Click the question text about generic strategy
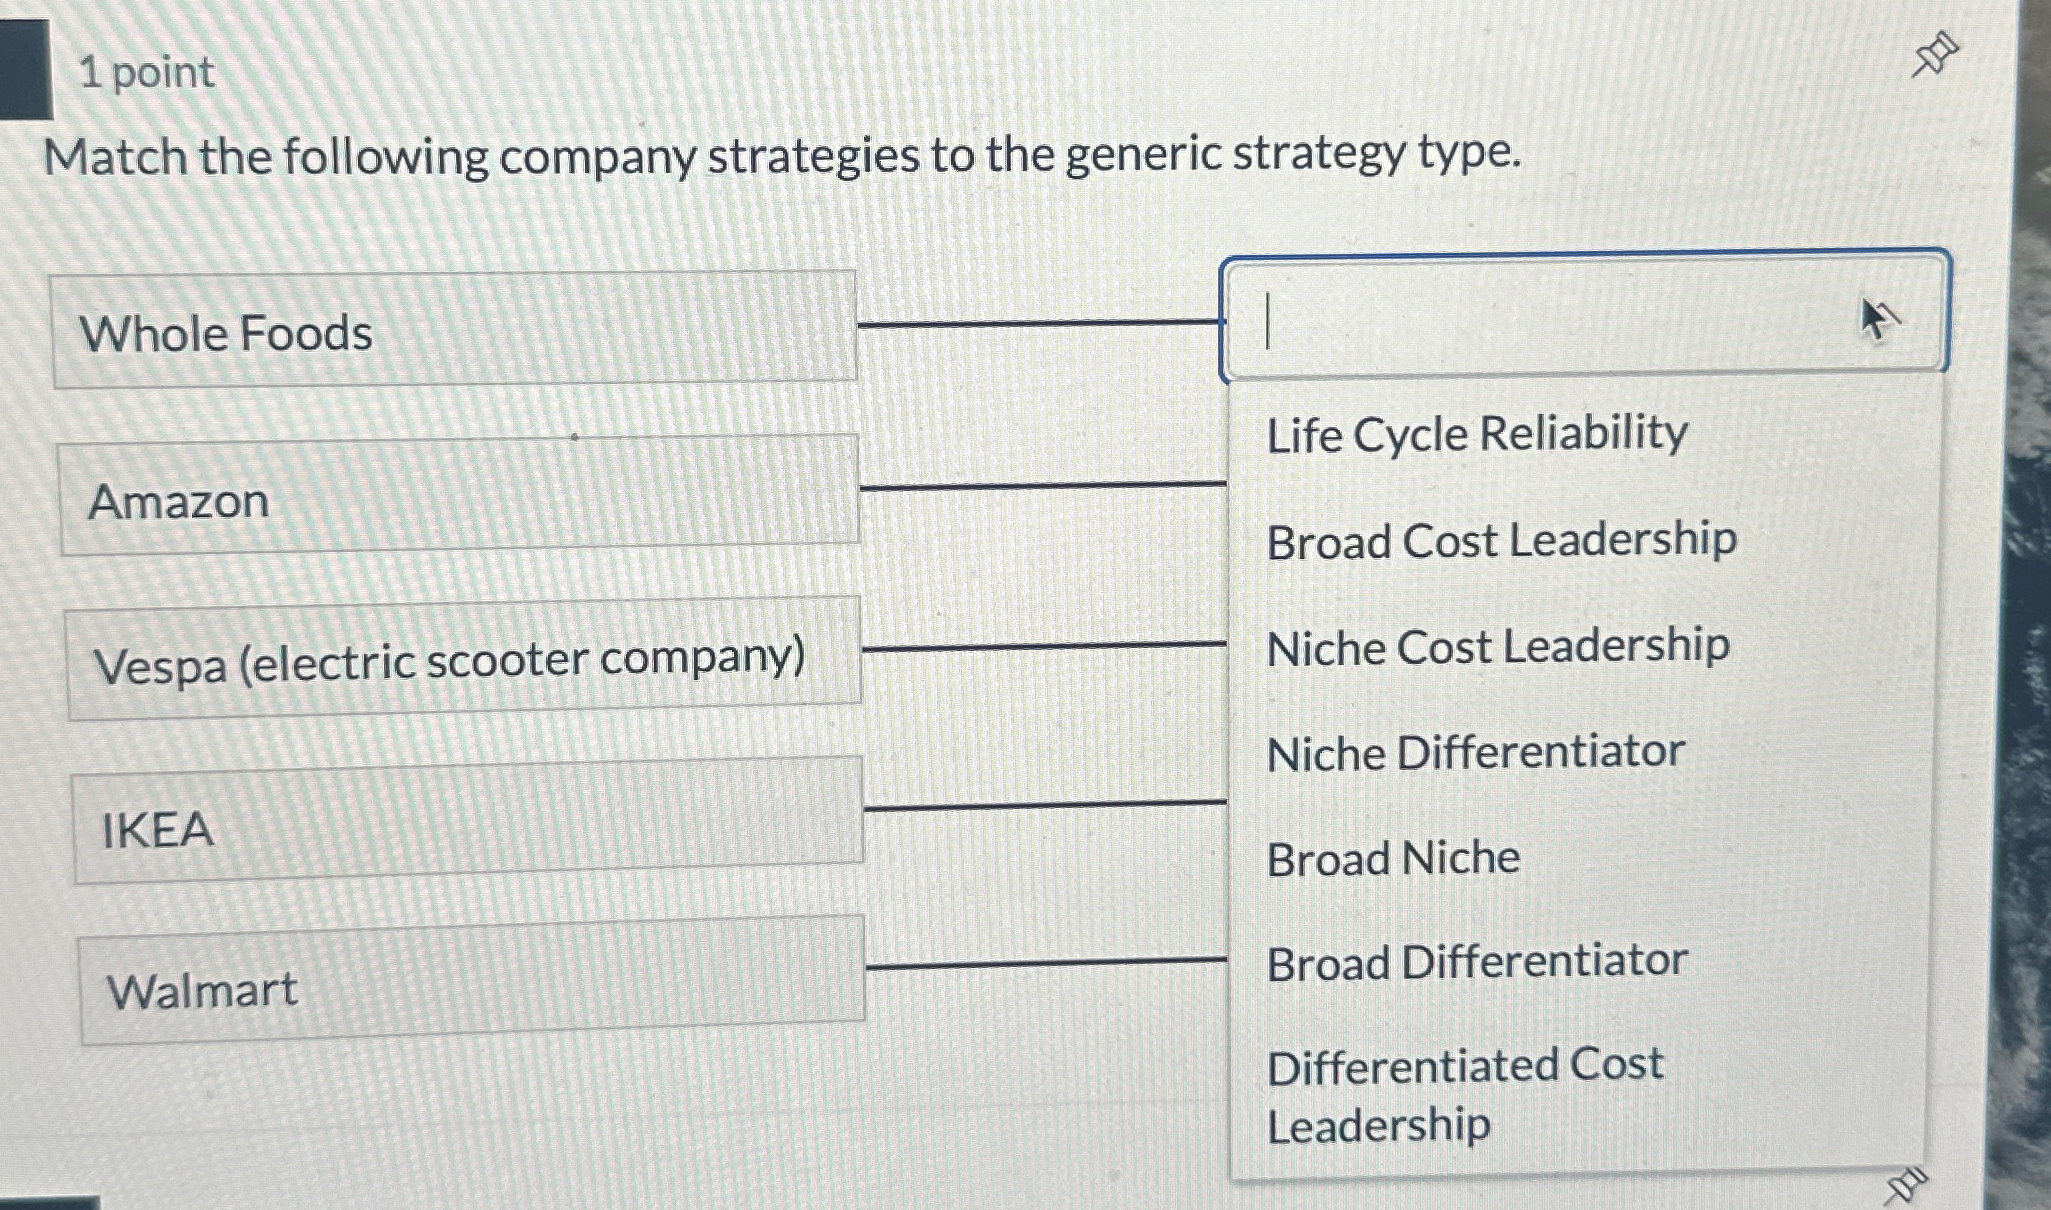 781,157
